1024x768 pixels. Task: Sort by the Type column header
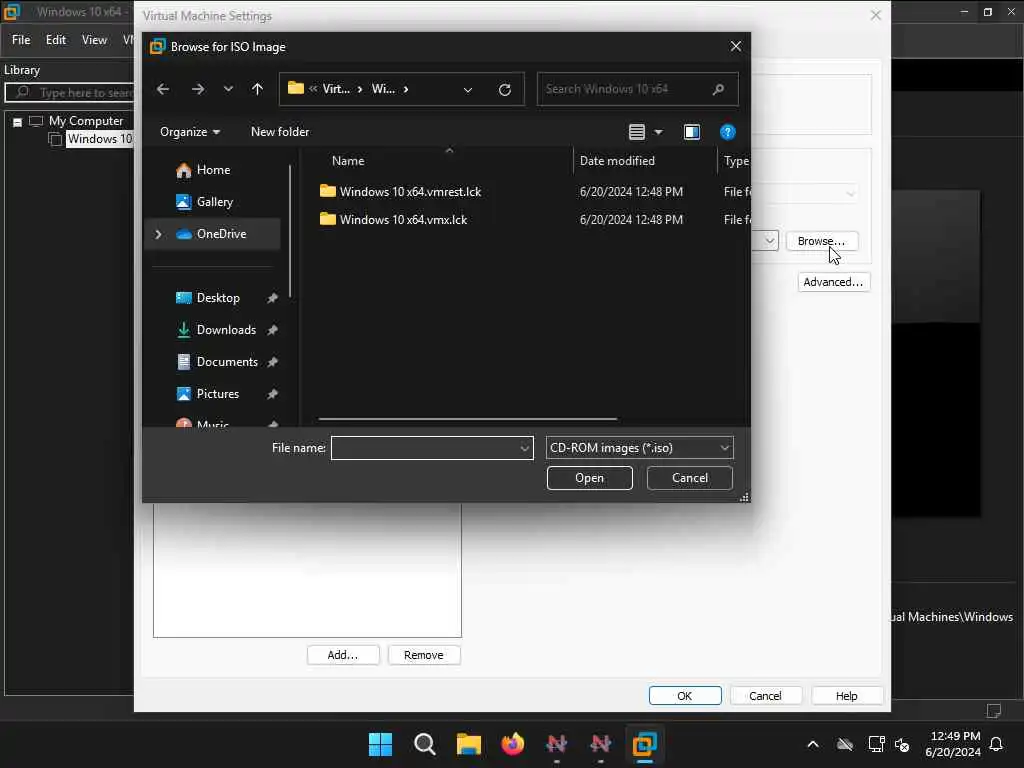(735, 161)
